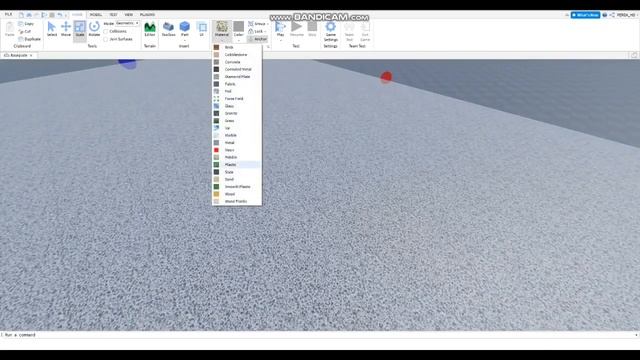Image resolution: width=640 pixels, height=360 pixels.
Task: Expand the Part dropdown arrow
Action: point(184,40)
